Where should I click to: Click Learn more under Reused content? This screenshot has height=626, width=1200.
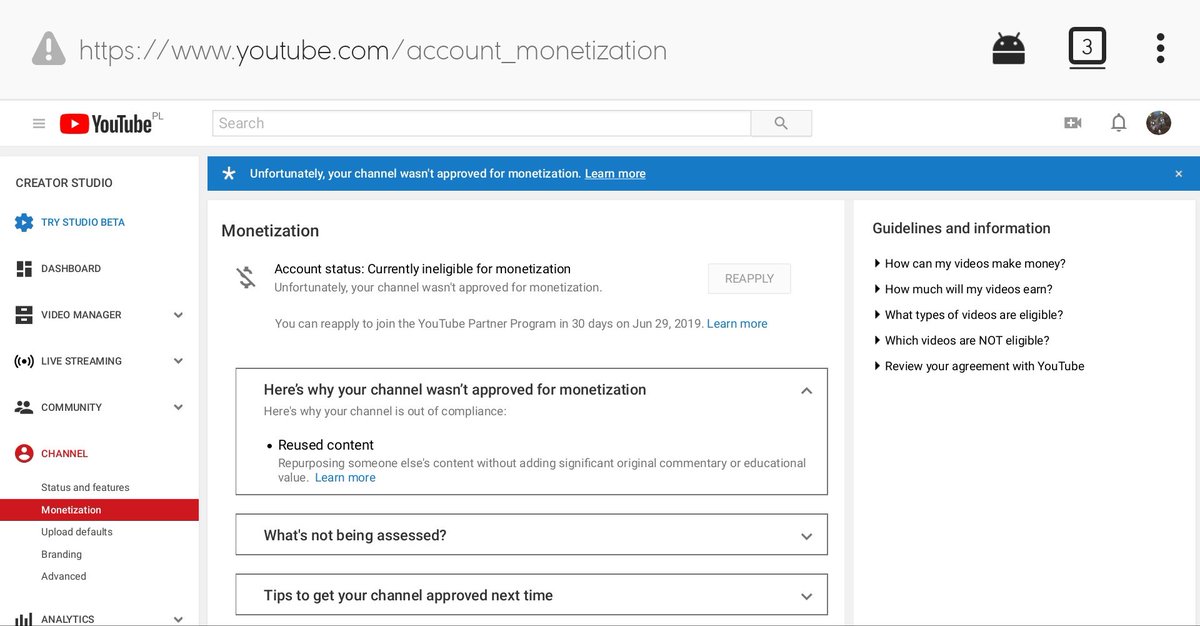point(345,478)
